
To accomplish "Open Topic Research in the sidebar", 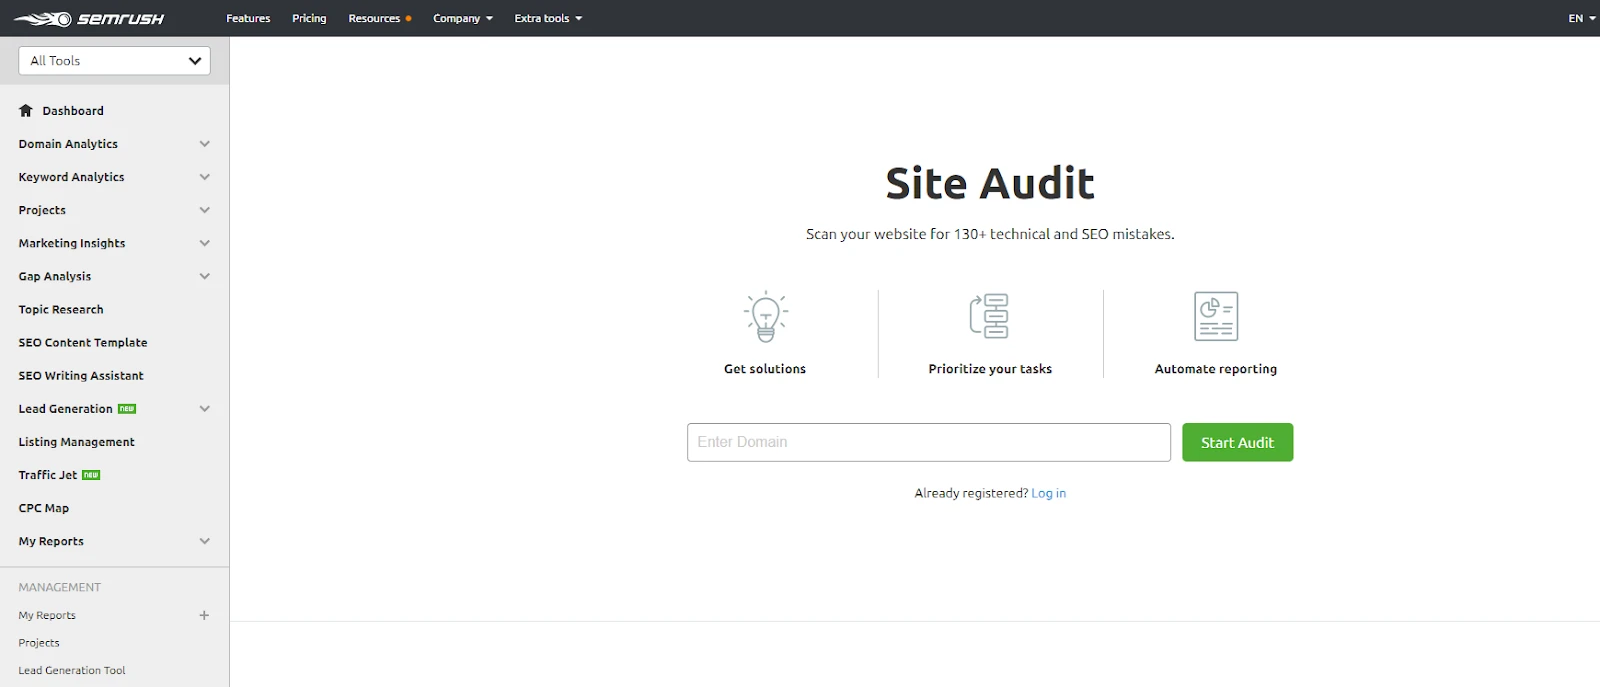I will click(61, 310).
